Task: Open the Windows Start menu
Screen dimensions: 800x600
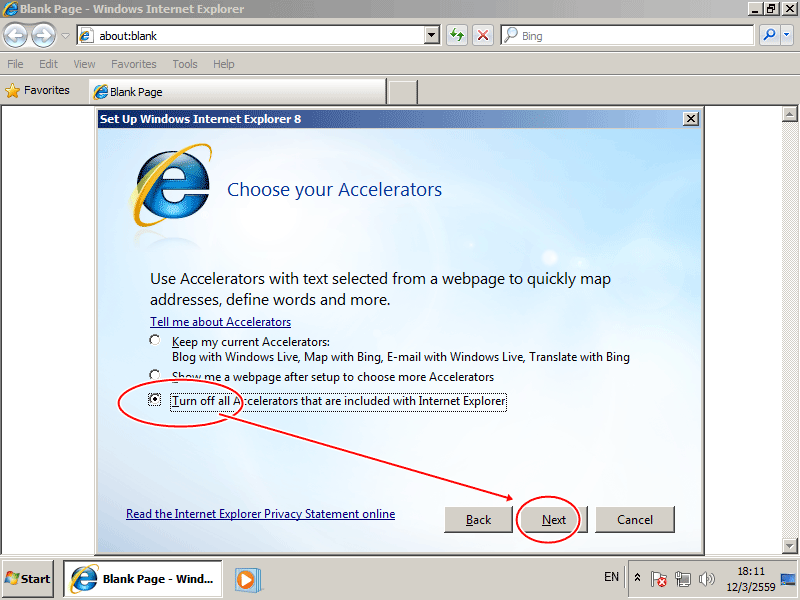Action: click(28, 579)
